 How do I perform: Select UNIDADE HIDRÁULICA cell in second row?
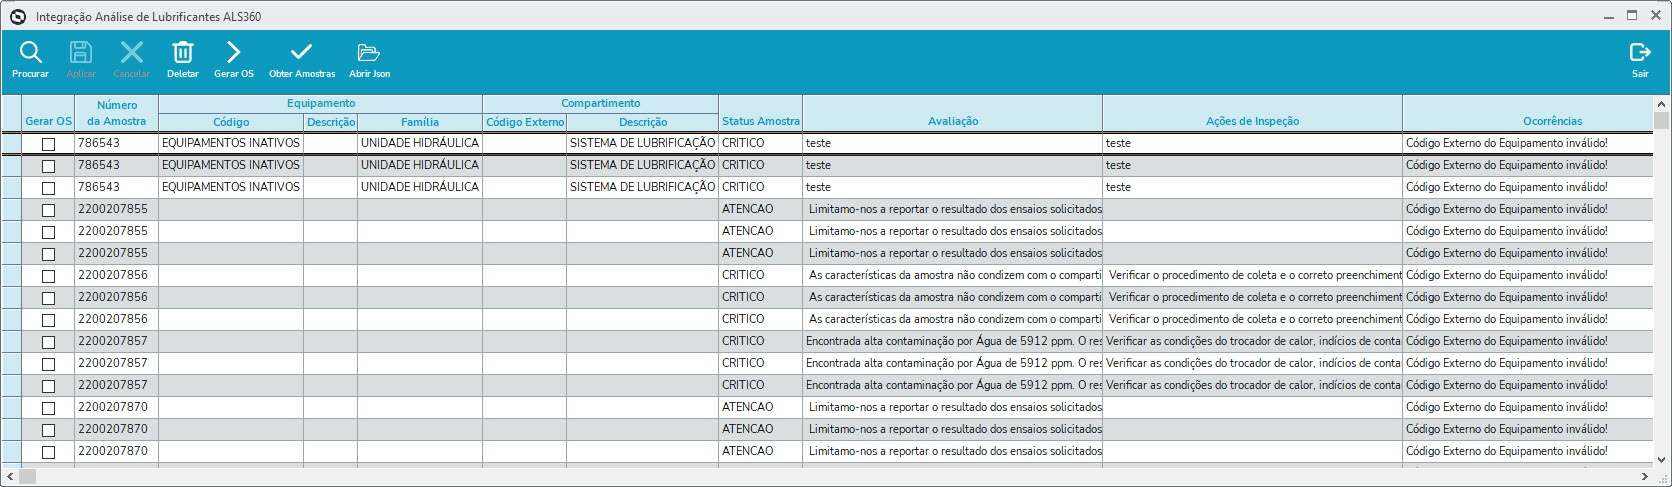tap(420, 165)
